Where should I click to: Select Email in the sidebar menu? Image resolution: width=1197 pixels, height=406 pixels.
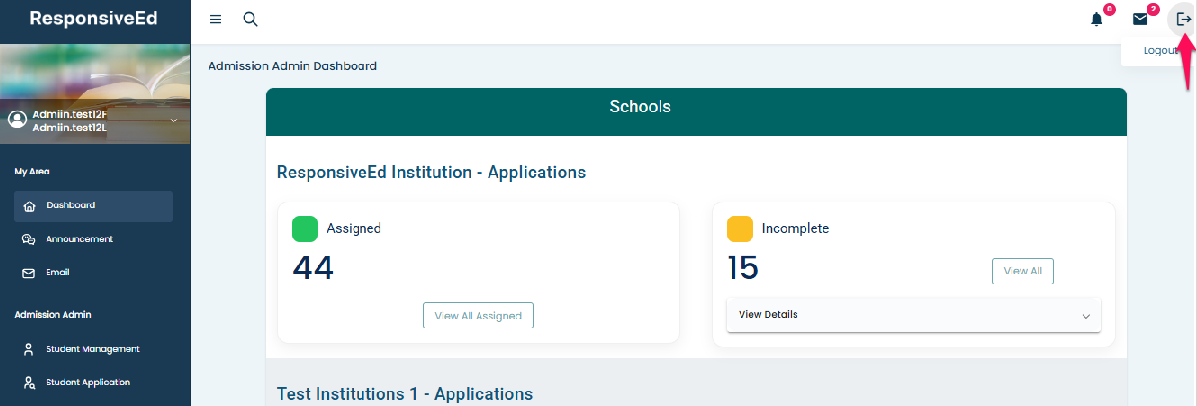click(57, 272)
